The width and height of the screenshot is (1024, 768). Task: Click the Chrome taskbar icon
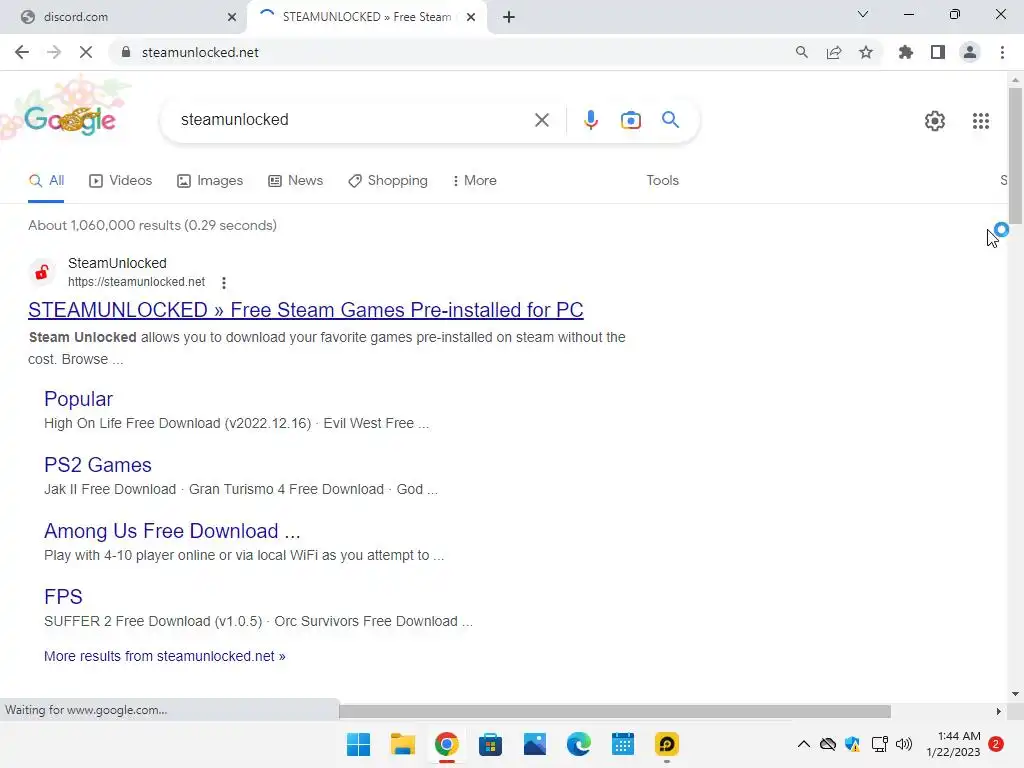coord(446,744)
